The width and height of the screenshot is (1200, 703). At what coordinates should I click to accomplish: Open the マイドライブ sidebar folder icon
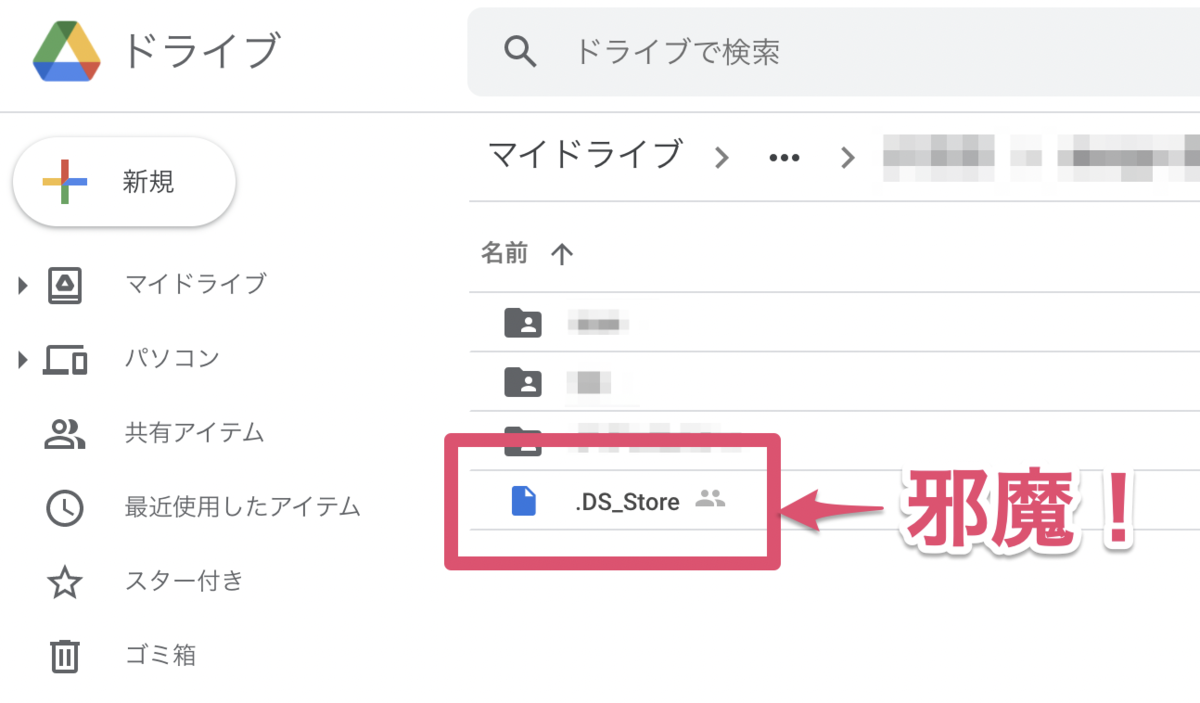[x=64, y=284]
